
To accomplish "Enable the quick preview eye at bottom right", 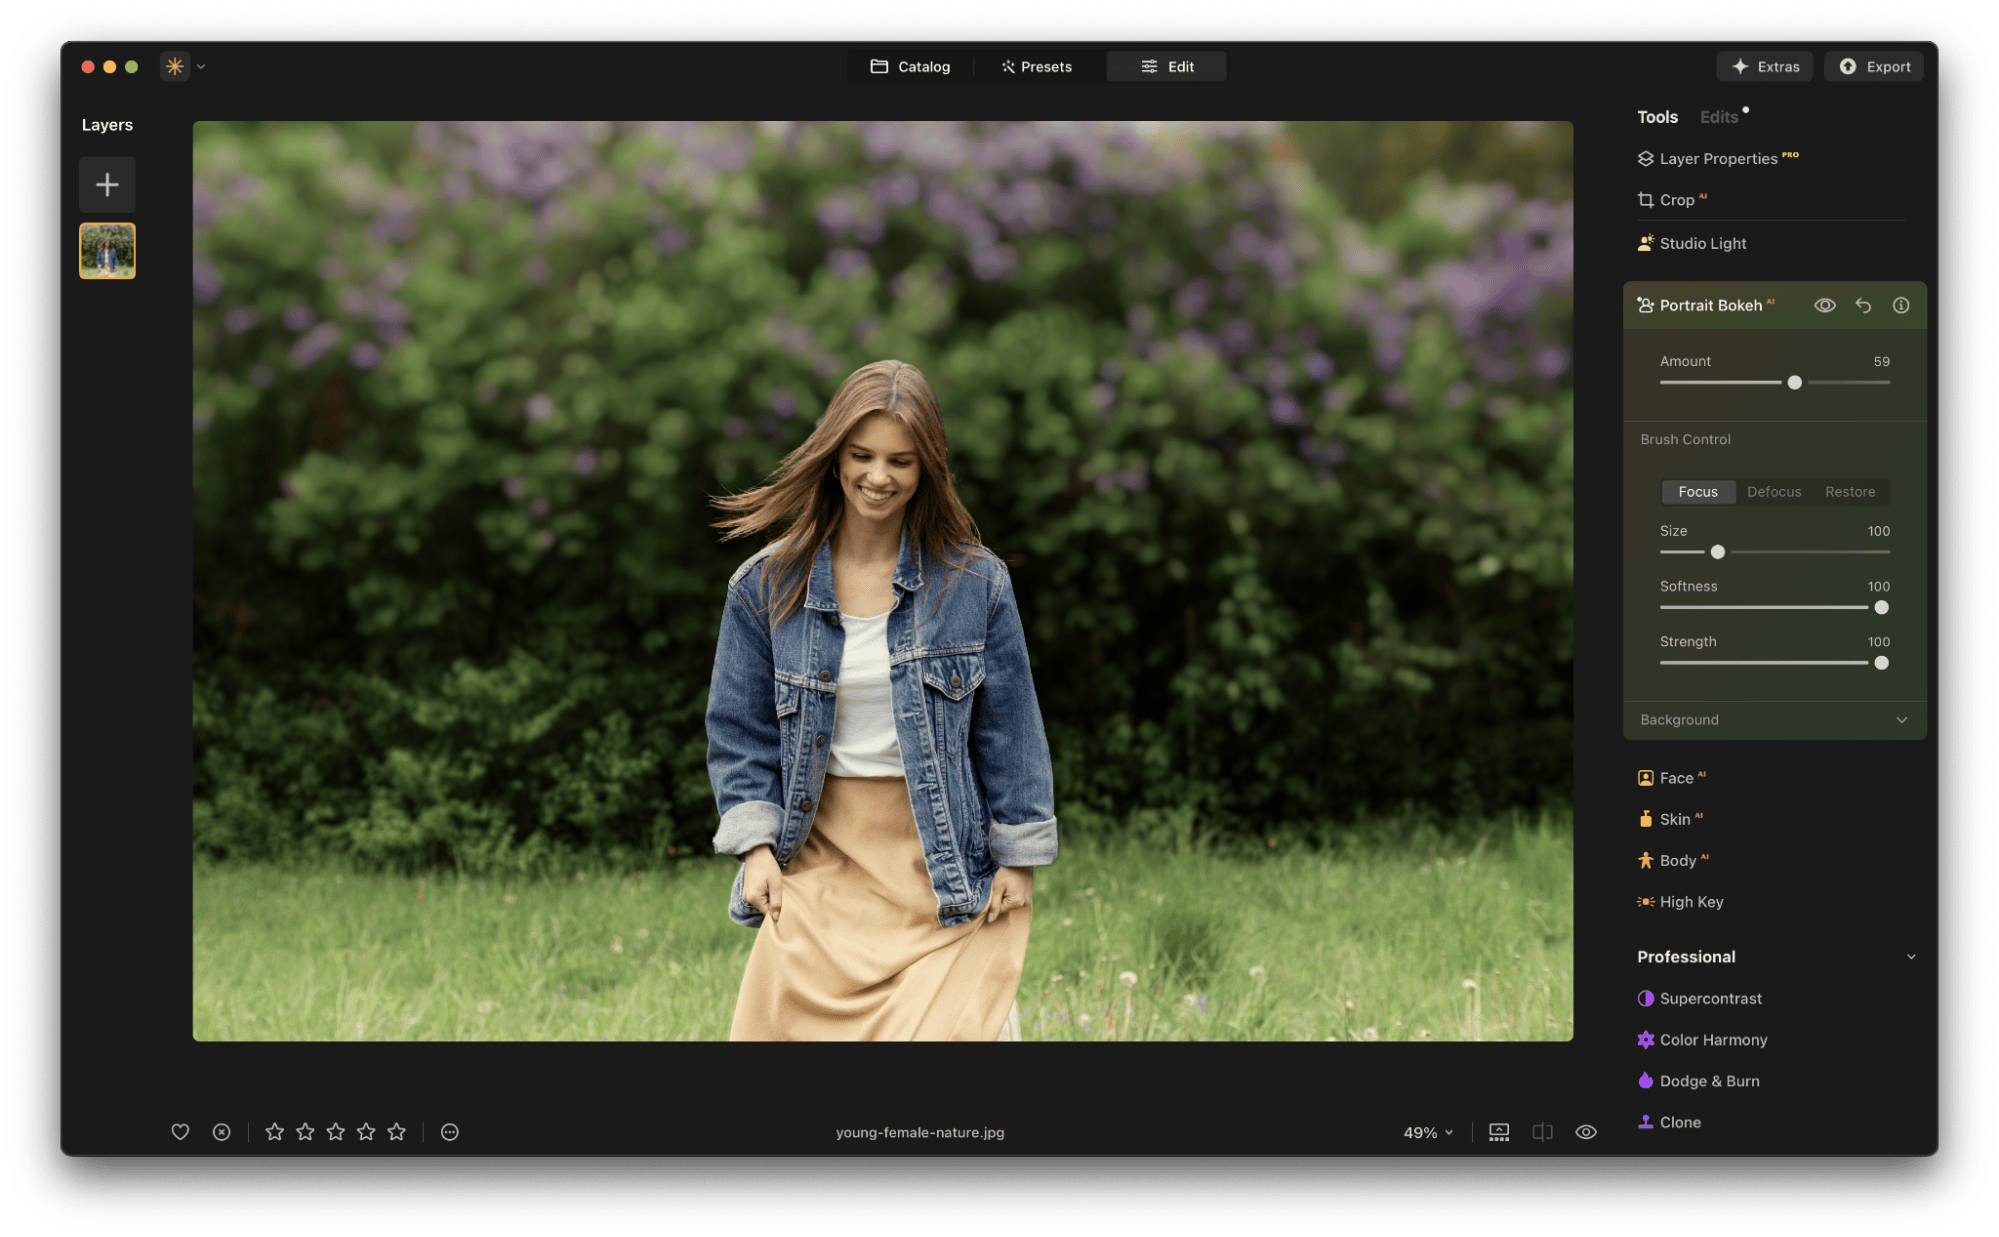I will click(1585, 1131).
